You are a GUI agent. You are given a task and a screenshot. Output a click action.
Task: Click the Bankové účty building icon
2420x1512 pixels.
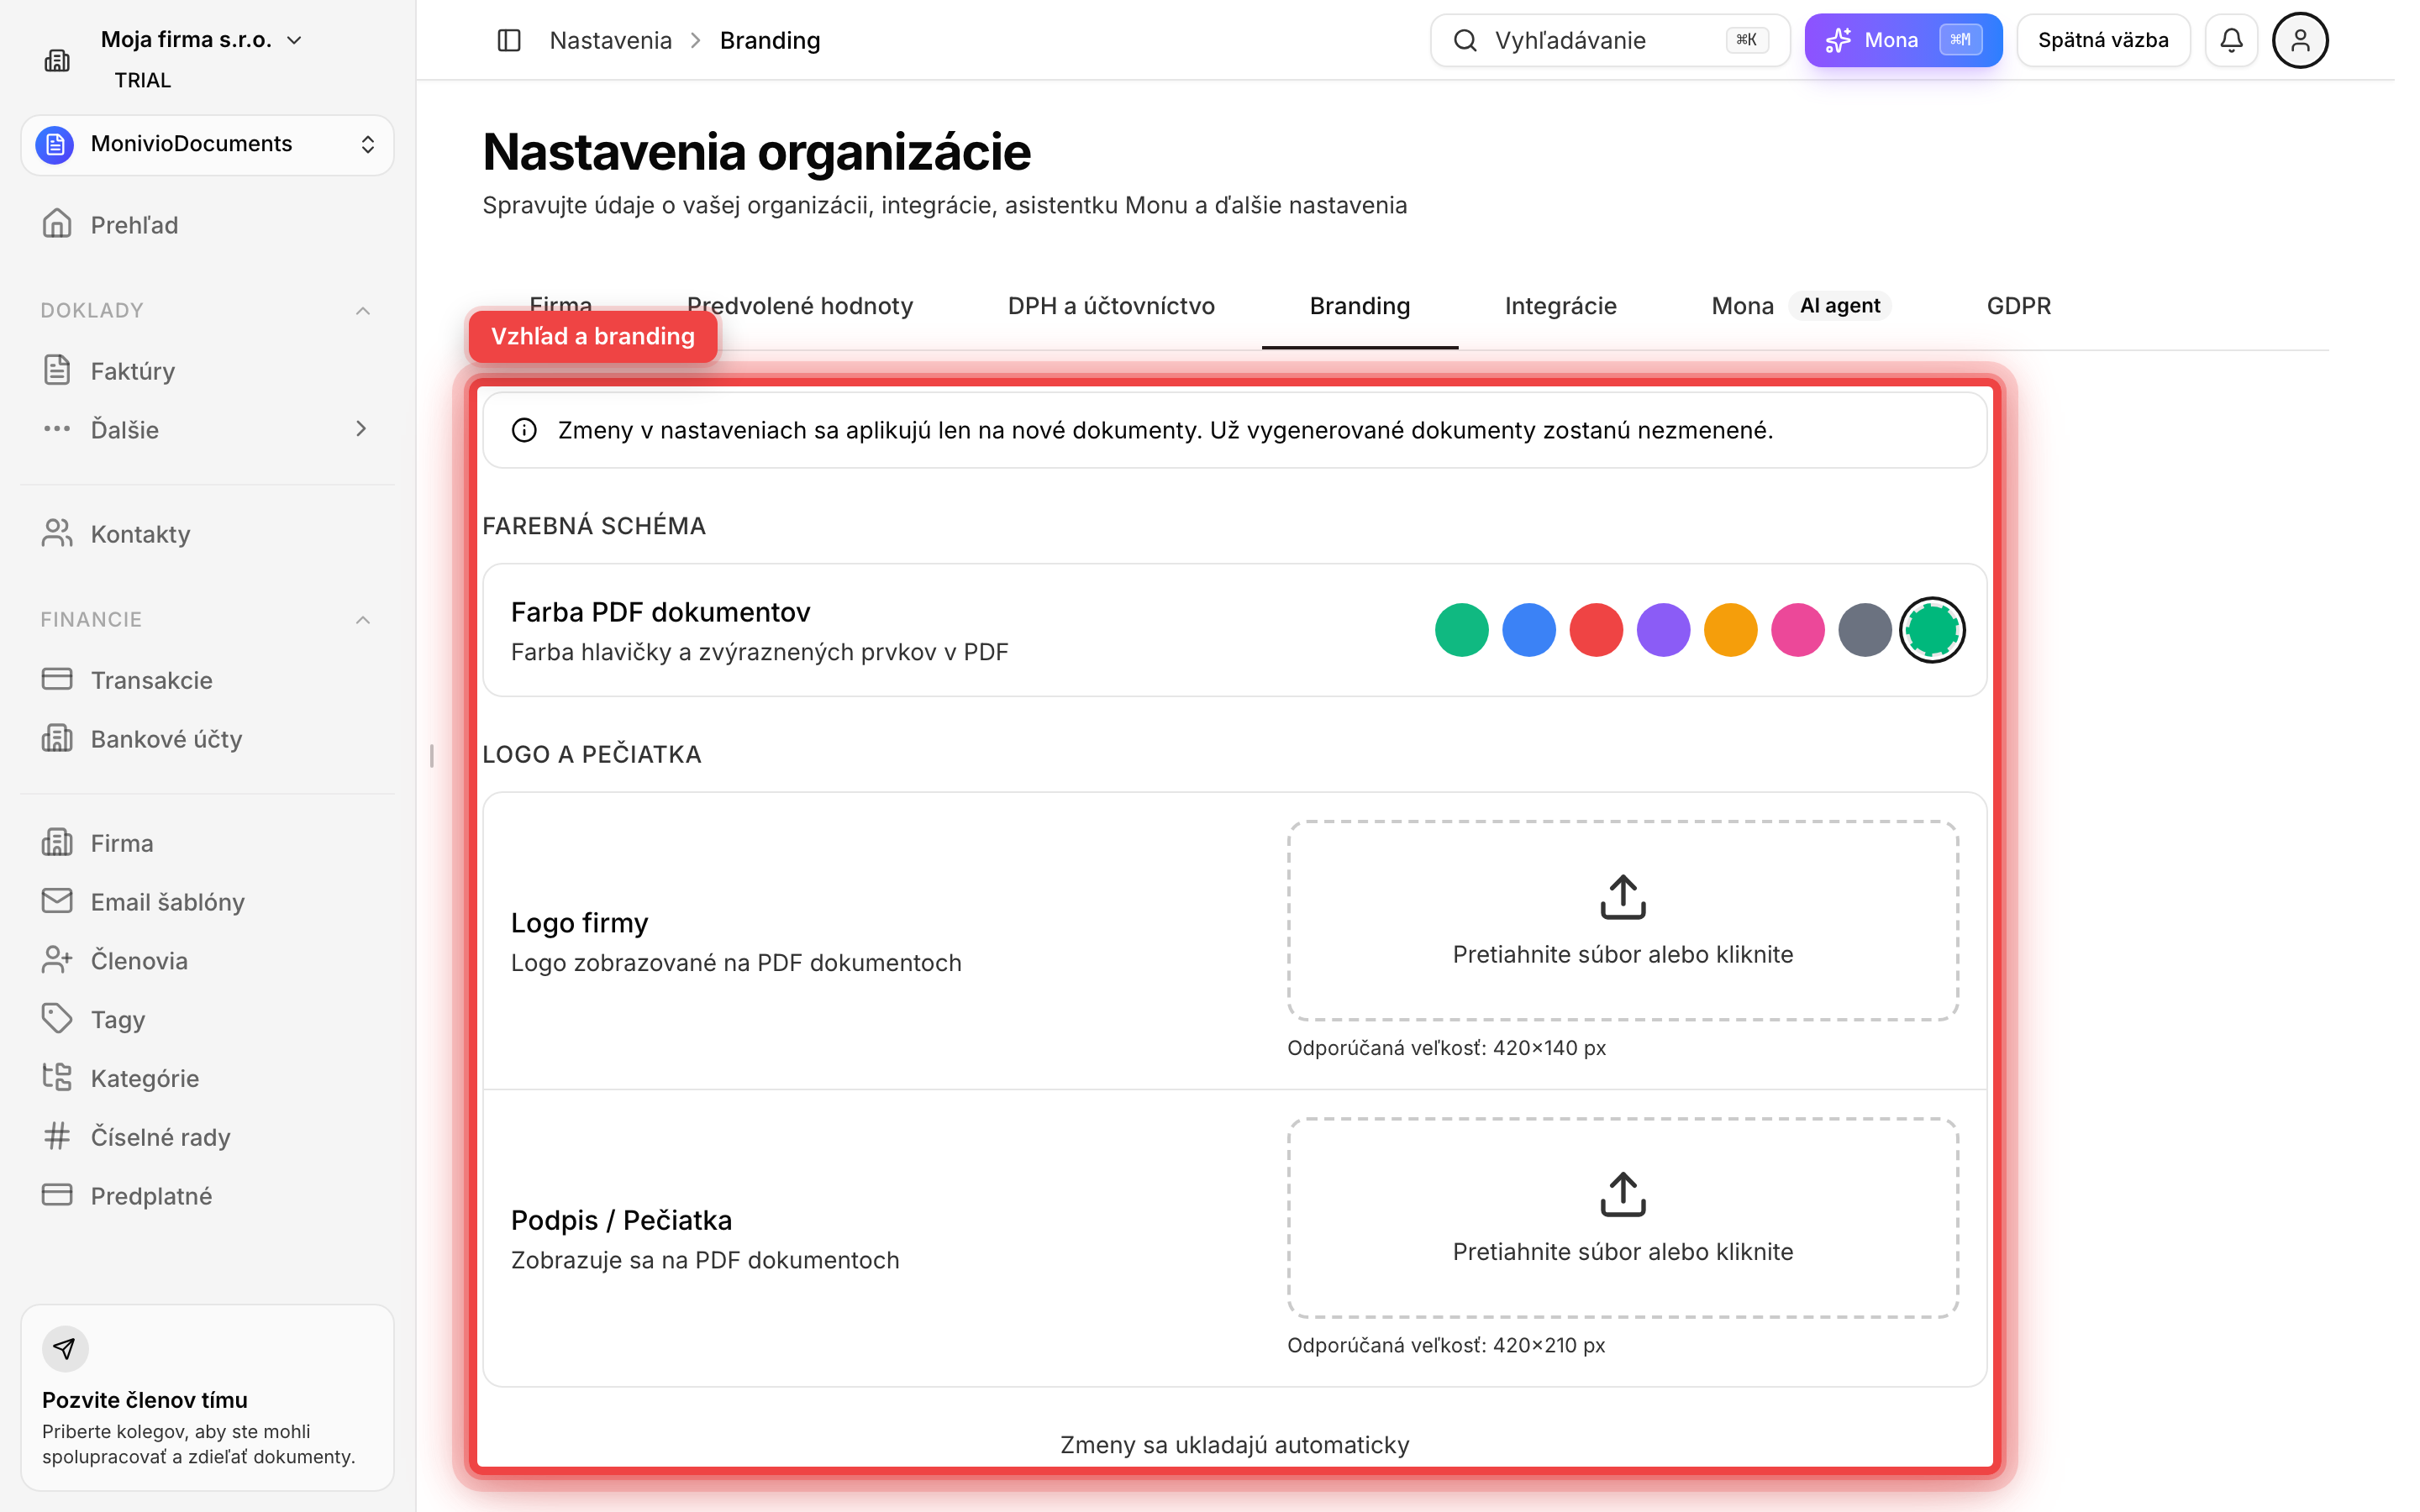point(57,738)
